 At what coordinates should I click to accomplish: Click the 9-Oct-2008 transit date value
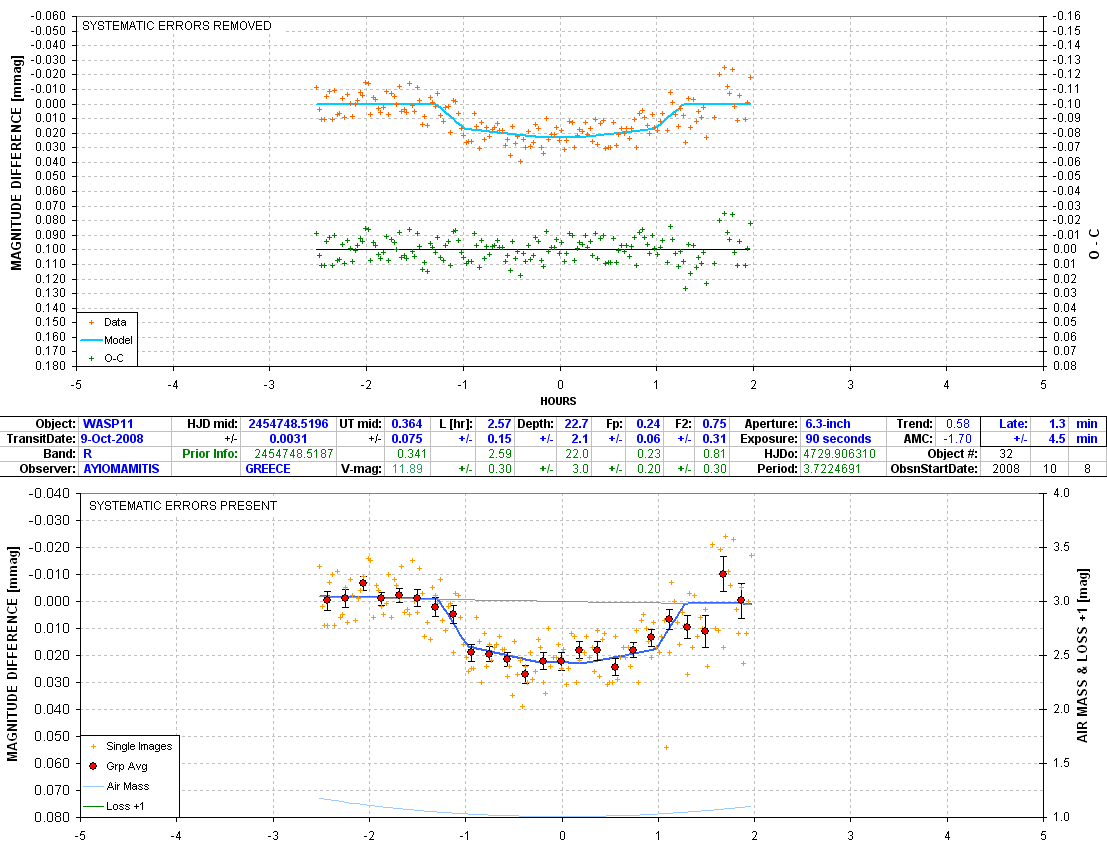(x=112, y=438)
